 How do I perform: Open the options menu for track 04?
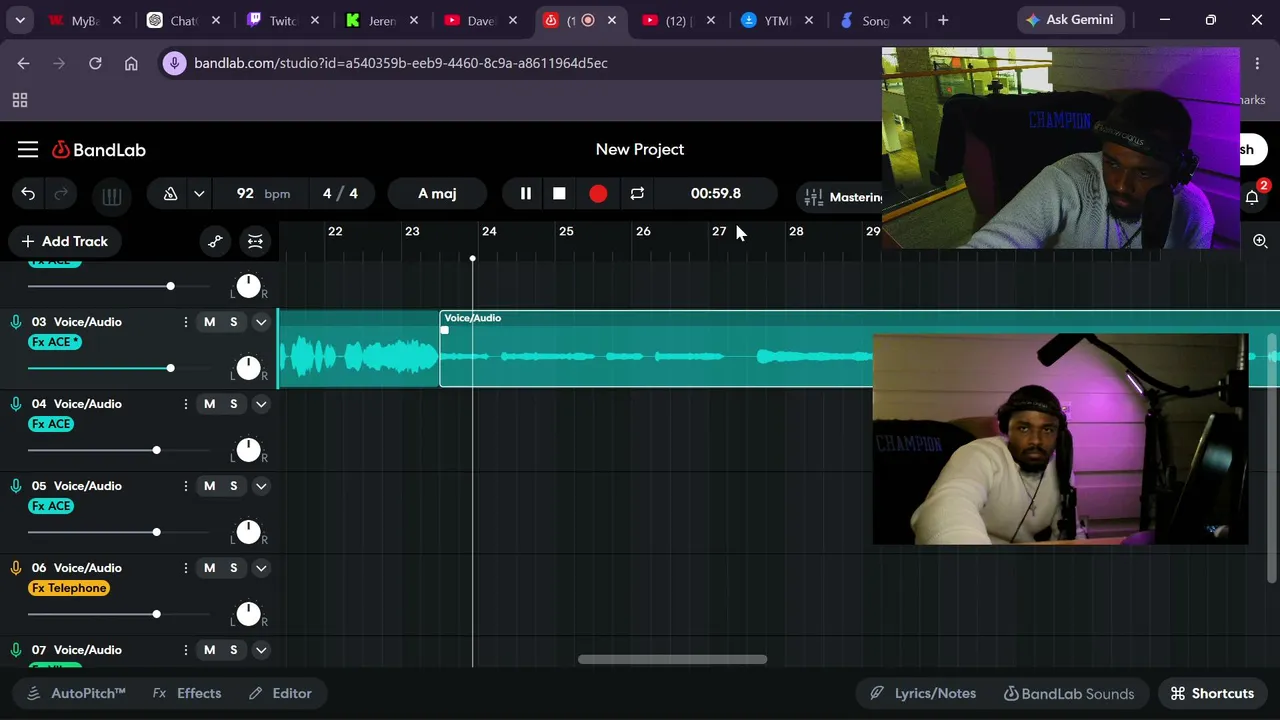click(185, 404)
